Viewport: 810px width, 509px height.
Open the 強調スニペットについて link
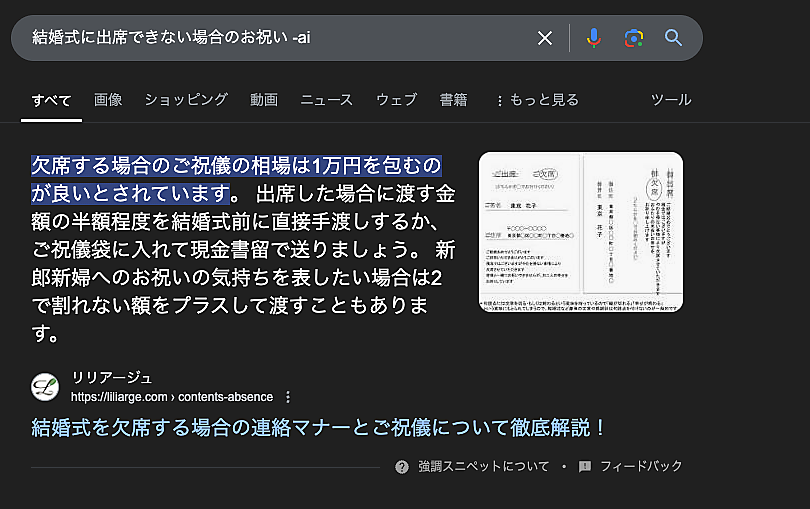pos(484,467)
